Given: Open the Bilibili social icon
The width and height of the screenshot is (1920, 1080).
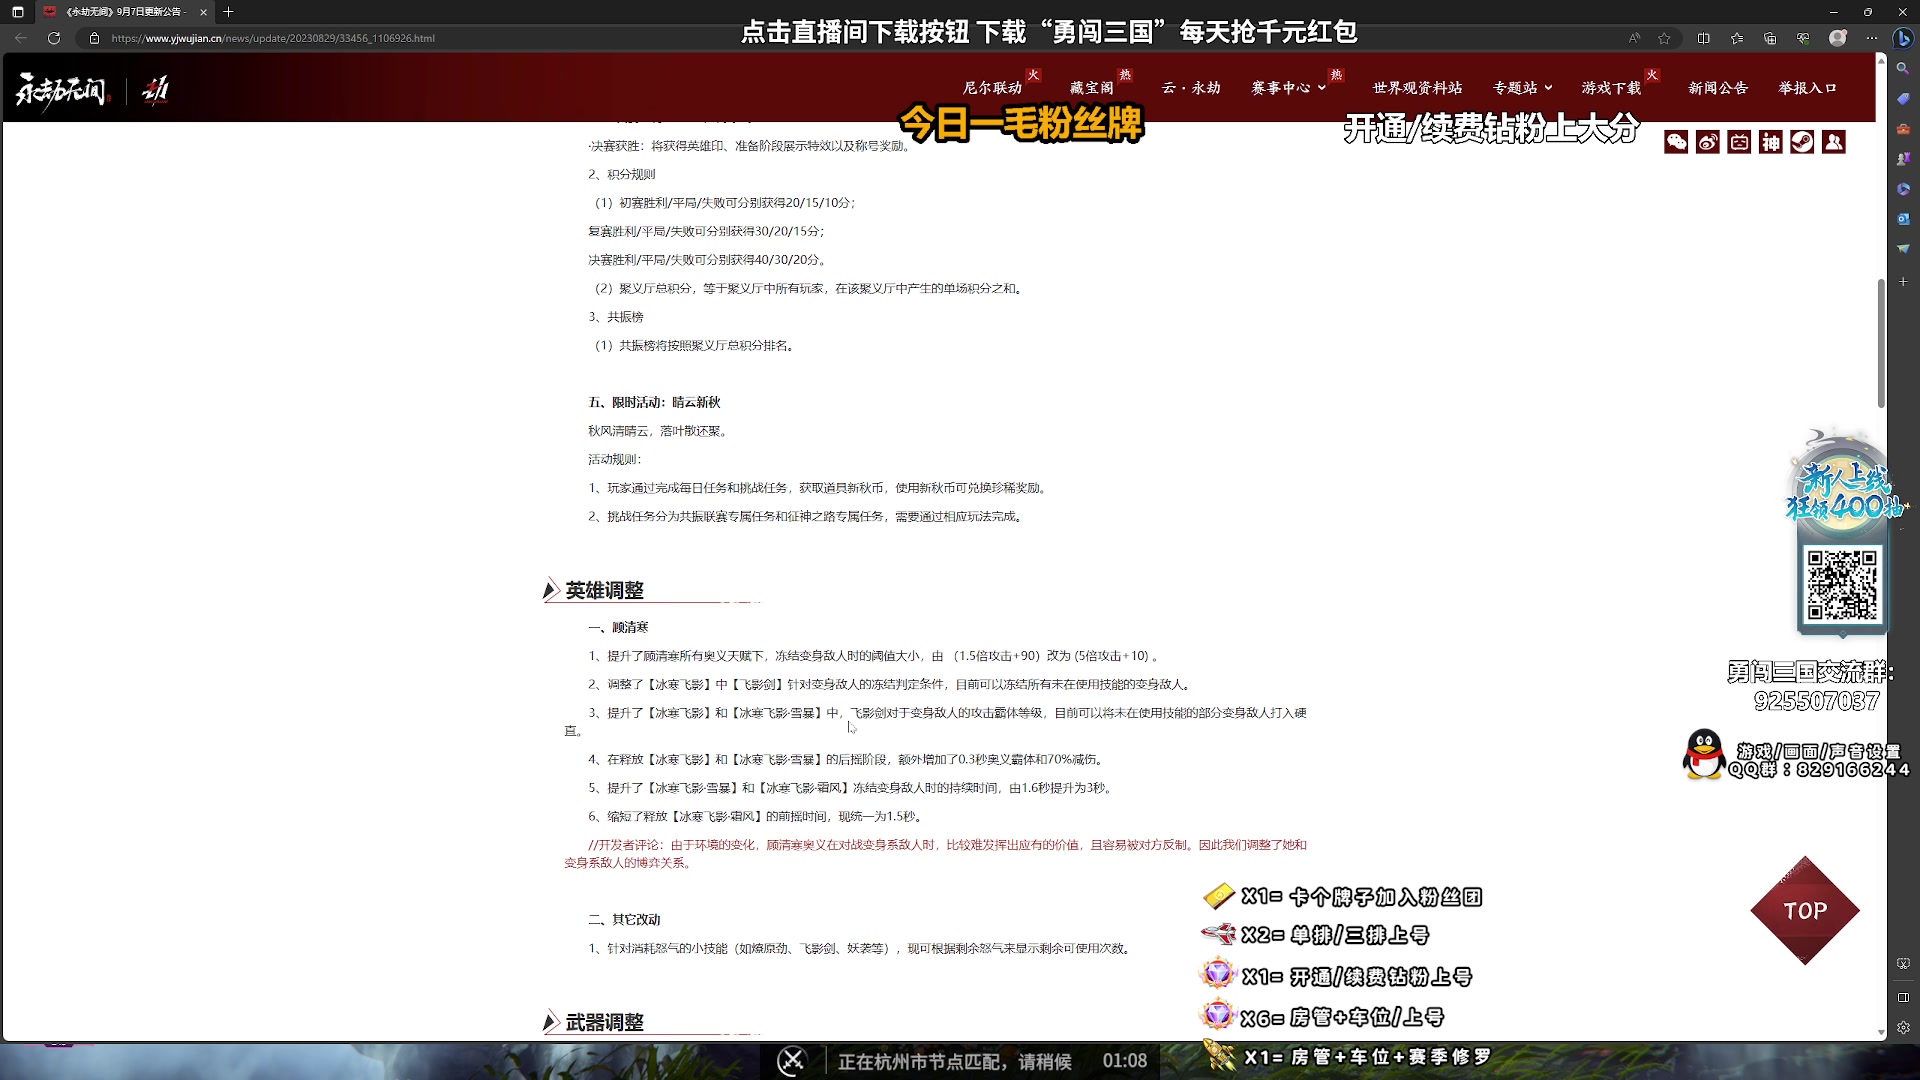Looking at the screenshot, I should point(1740,142).
